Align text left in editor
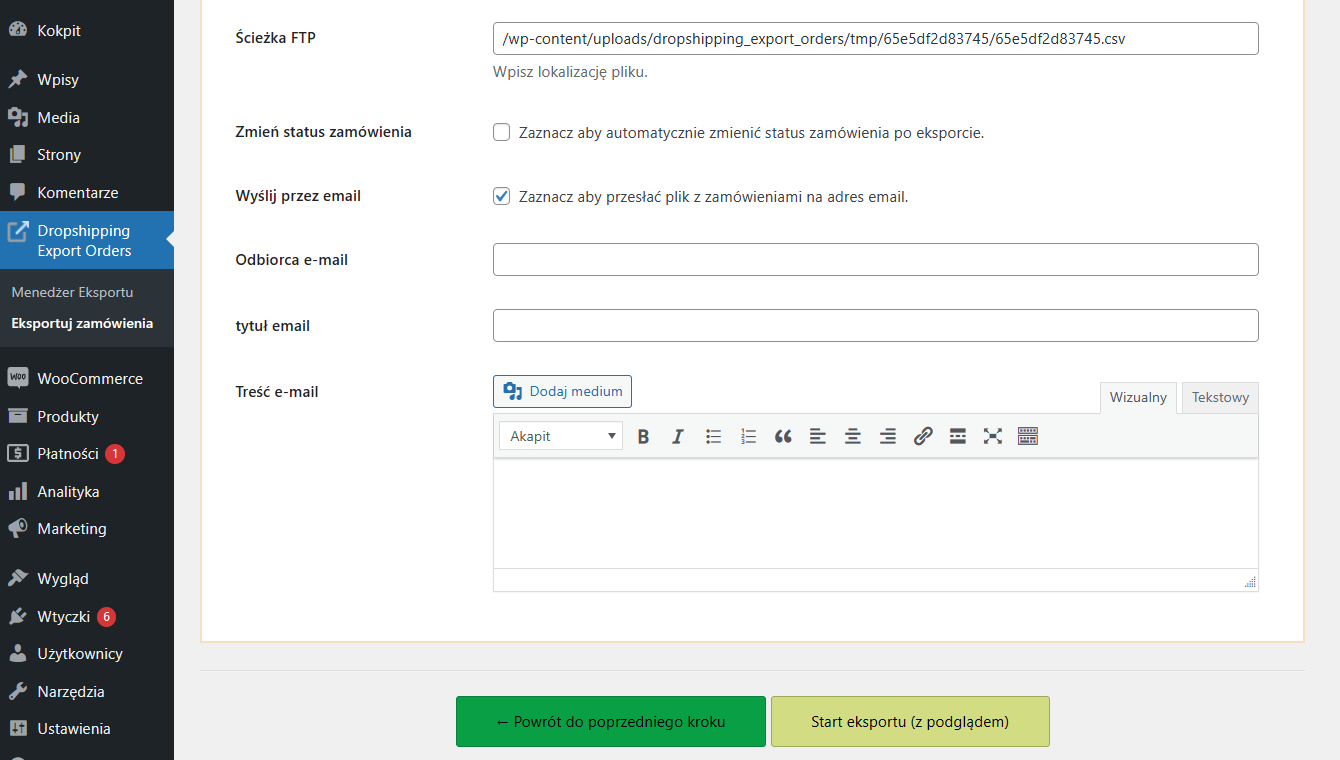The height and width of the screenshot is (760, 1340). [818, 436]
